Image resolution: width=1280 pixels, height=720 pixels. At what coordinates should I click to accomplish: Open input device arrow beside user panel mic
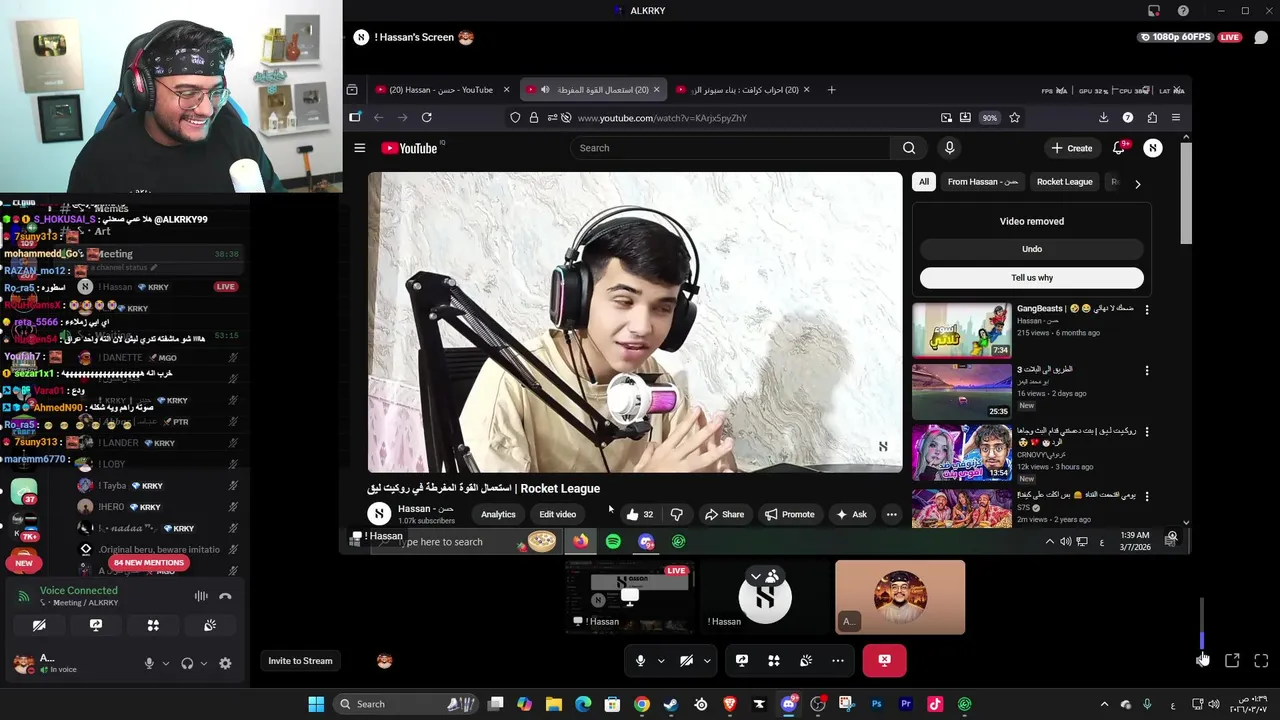click(x=166, y=663)
